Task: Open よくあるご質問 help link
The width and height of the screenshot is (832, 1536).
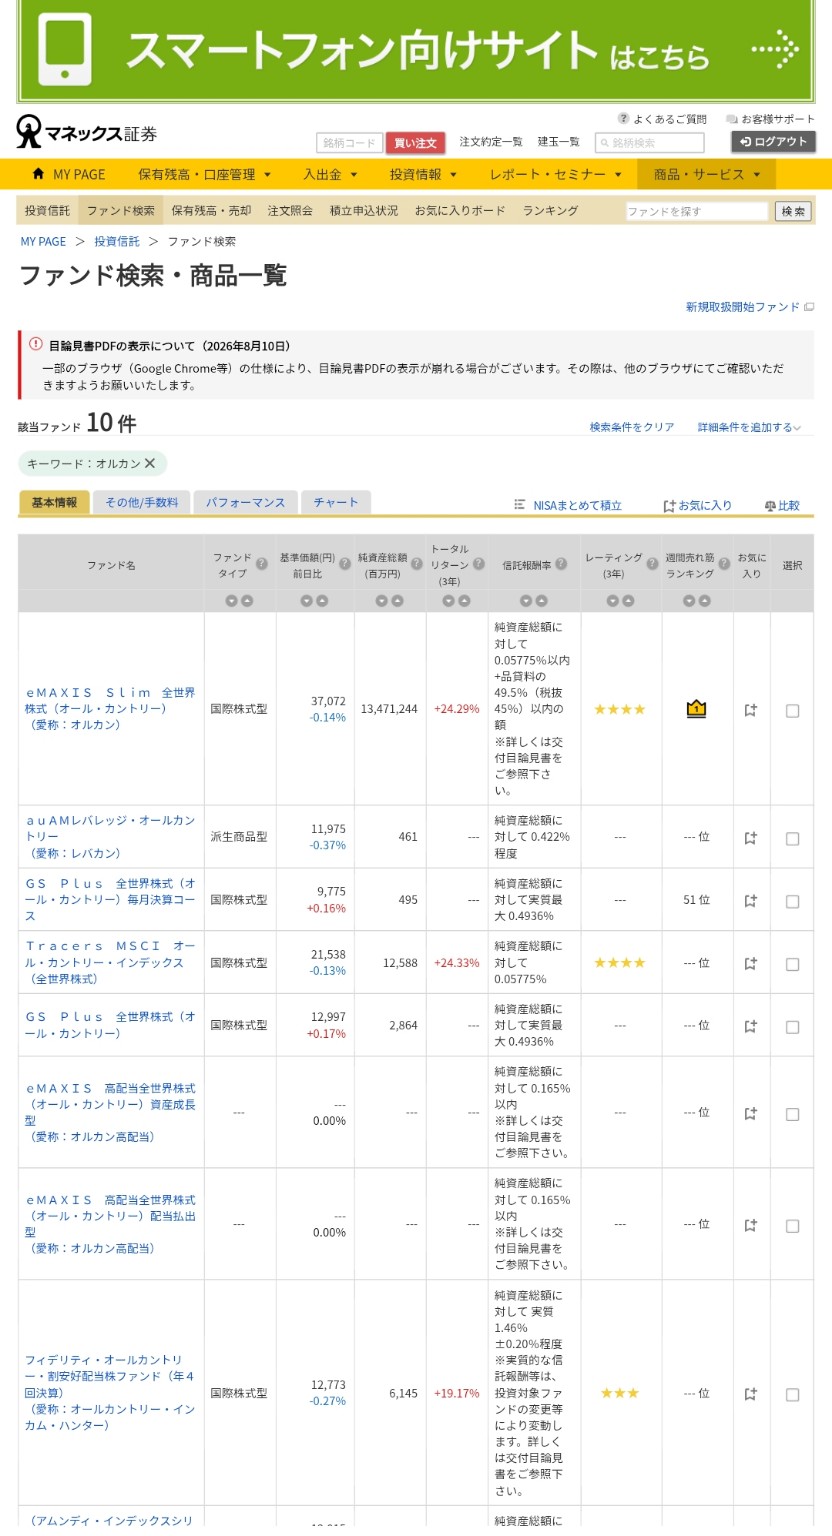Action: 662,119
